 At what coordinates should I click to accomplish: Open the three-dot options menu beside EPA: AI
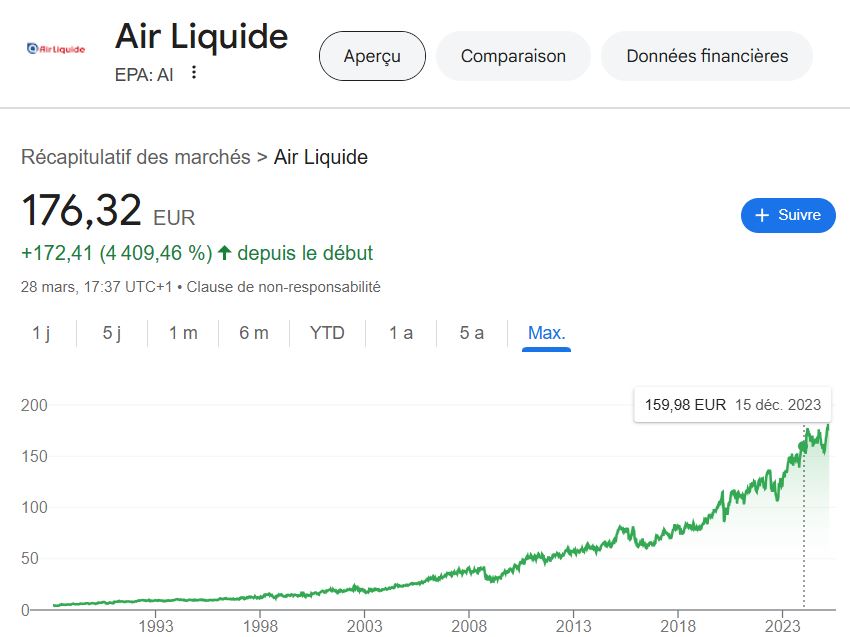pyautogui.click(x=194, y=72)
